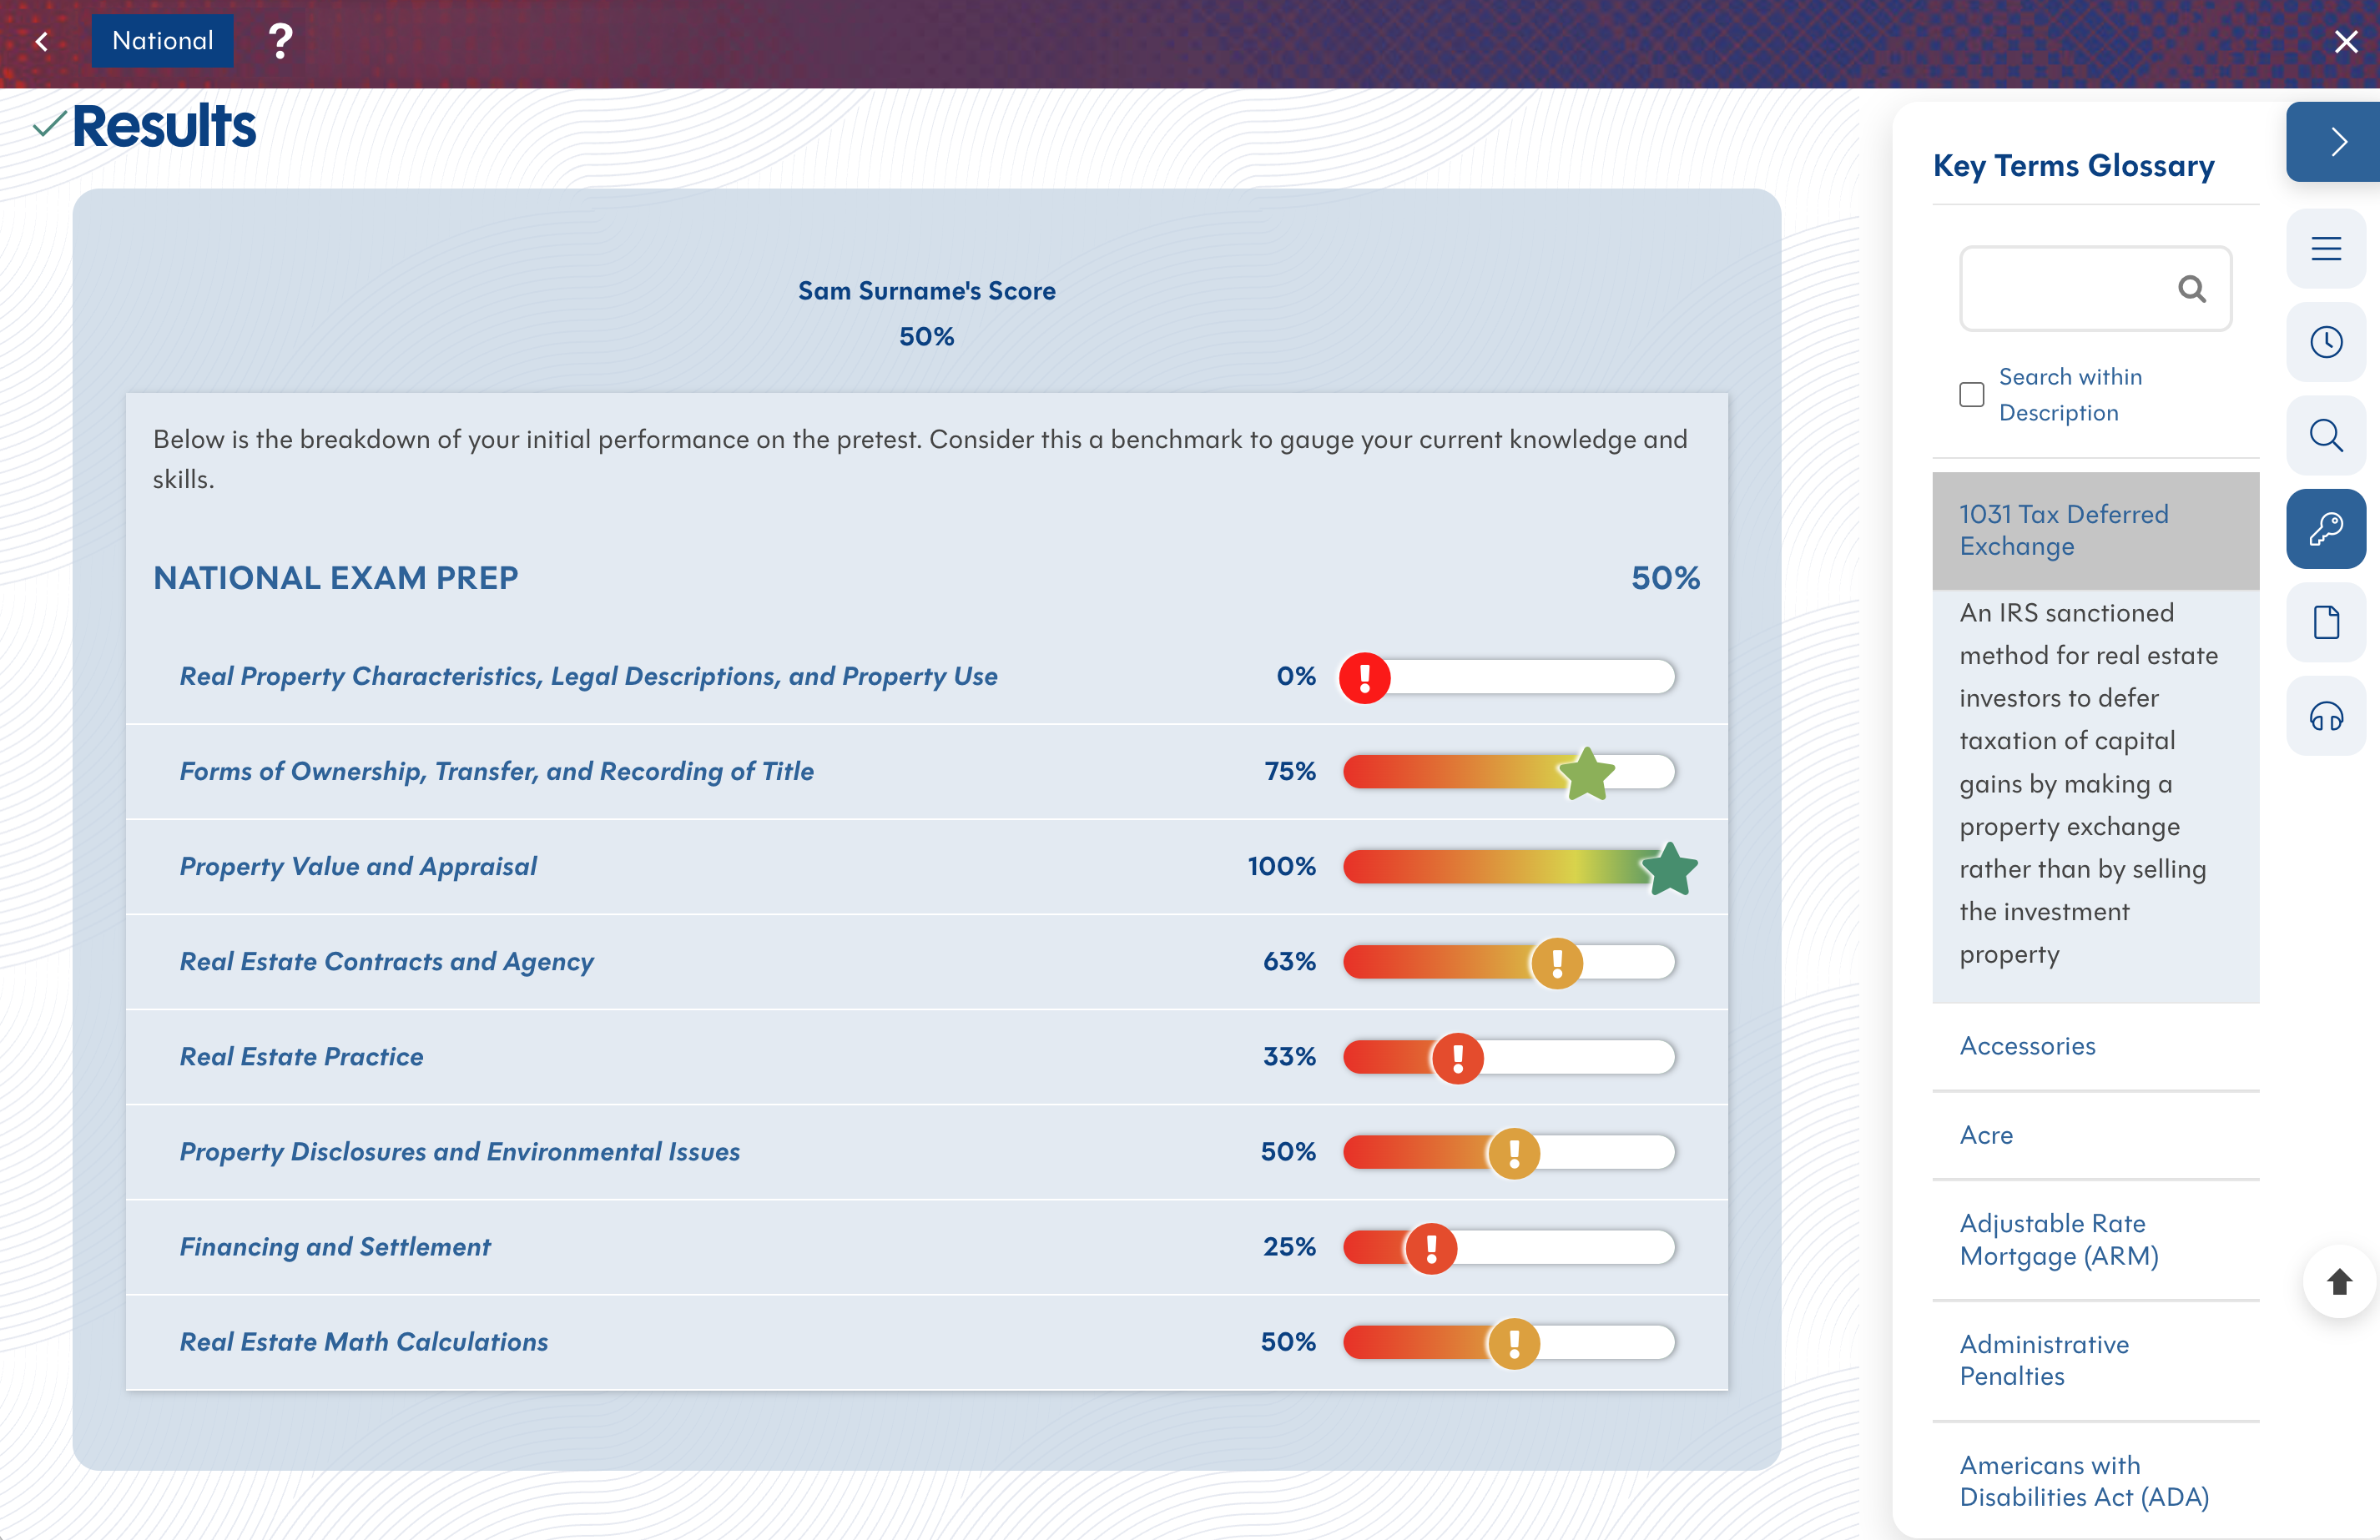Open Forms of Ownership, Transfer category
Image resolution: width=2380 pixels, height=1540 pixels.
click(496, 771)
